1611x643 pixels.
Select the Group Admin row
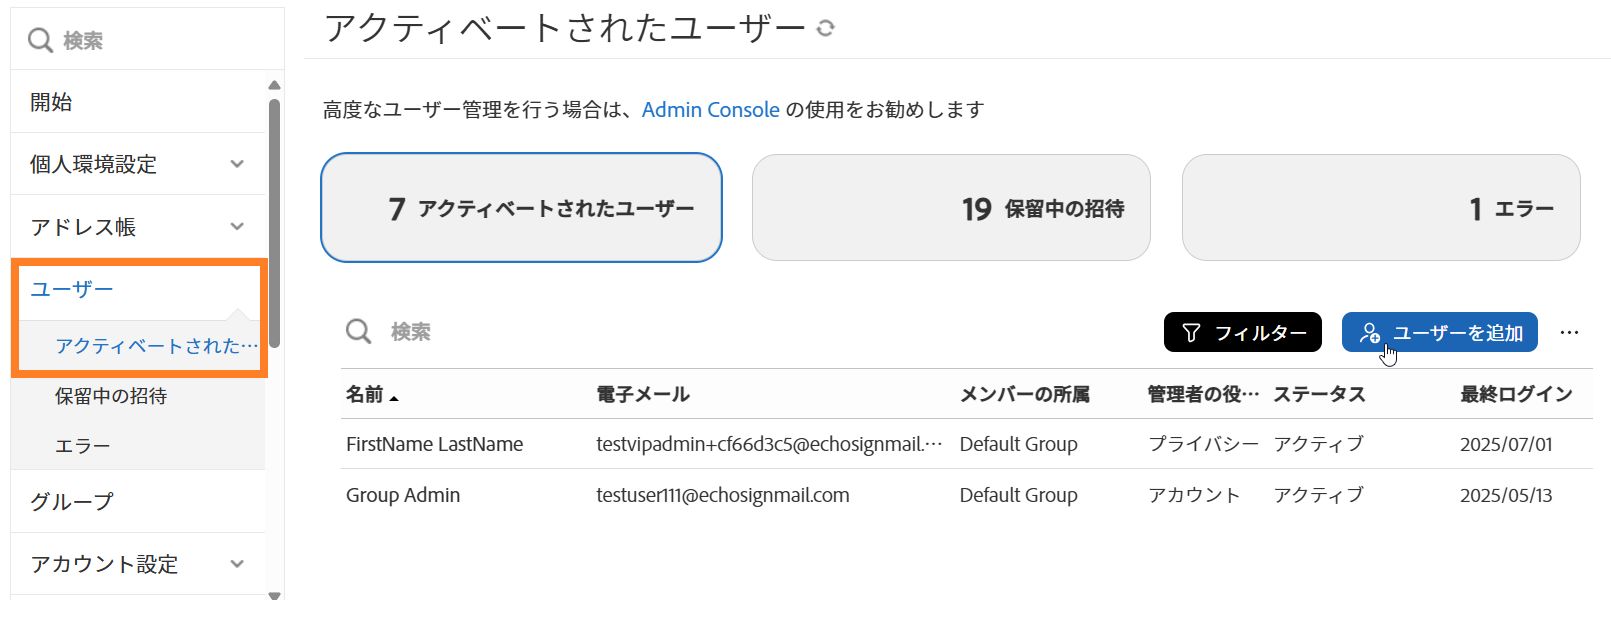(x=966, y=495)
